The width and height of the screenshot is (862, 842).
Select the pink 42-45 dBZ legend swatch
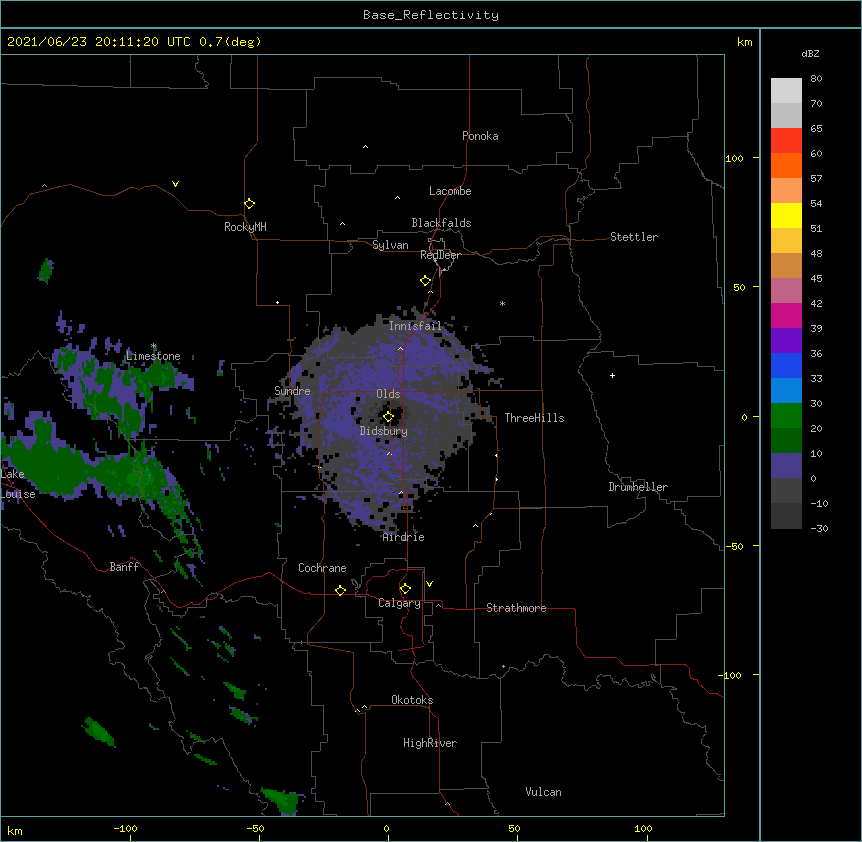pyautogui.click(x=786, y=291)
